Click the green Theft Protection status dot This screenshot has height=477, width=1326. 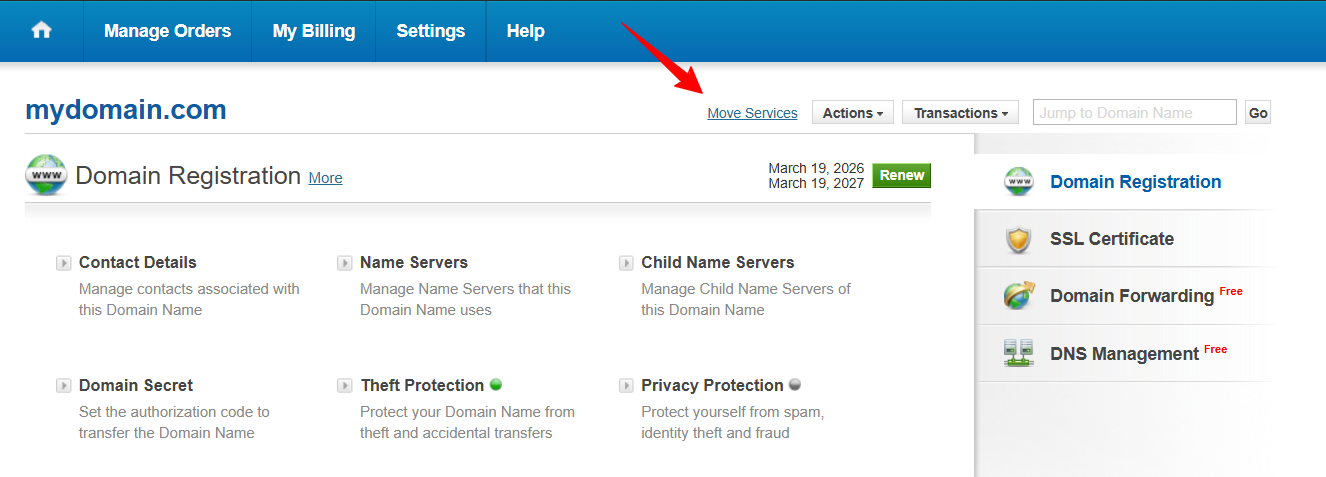tap(496, 385)
